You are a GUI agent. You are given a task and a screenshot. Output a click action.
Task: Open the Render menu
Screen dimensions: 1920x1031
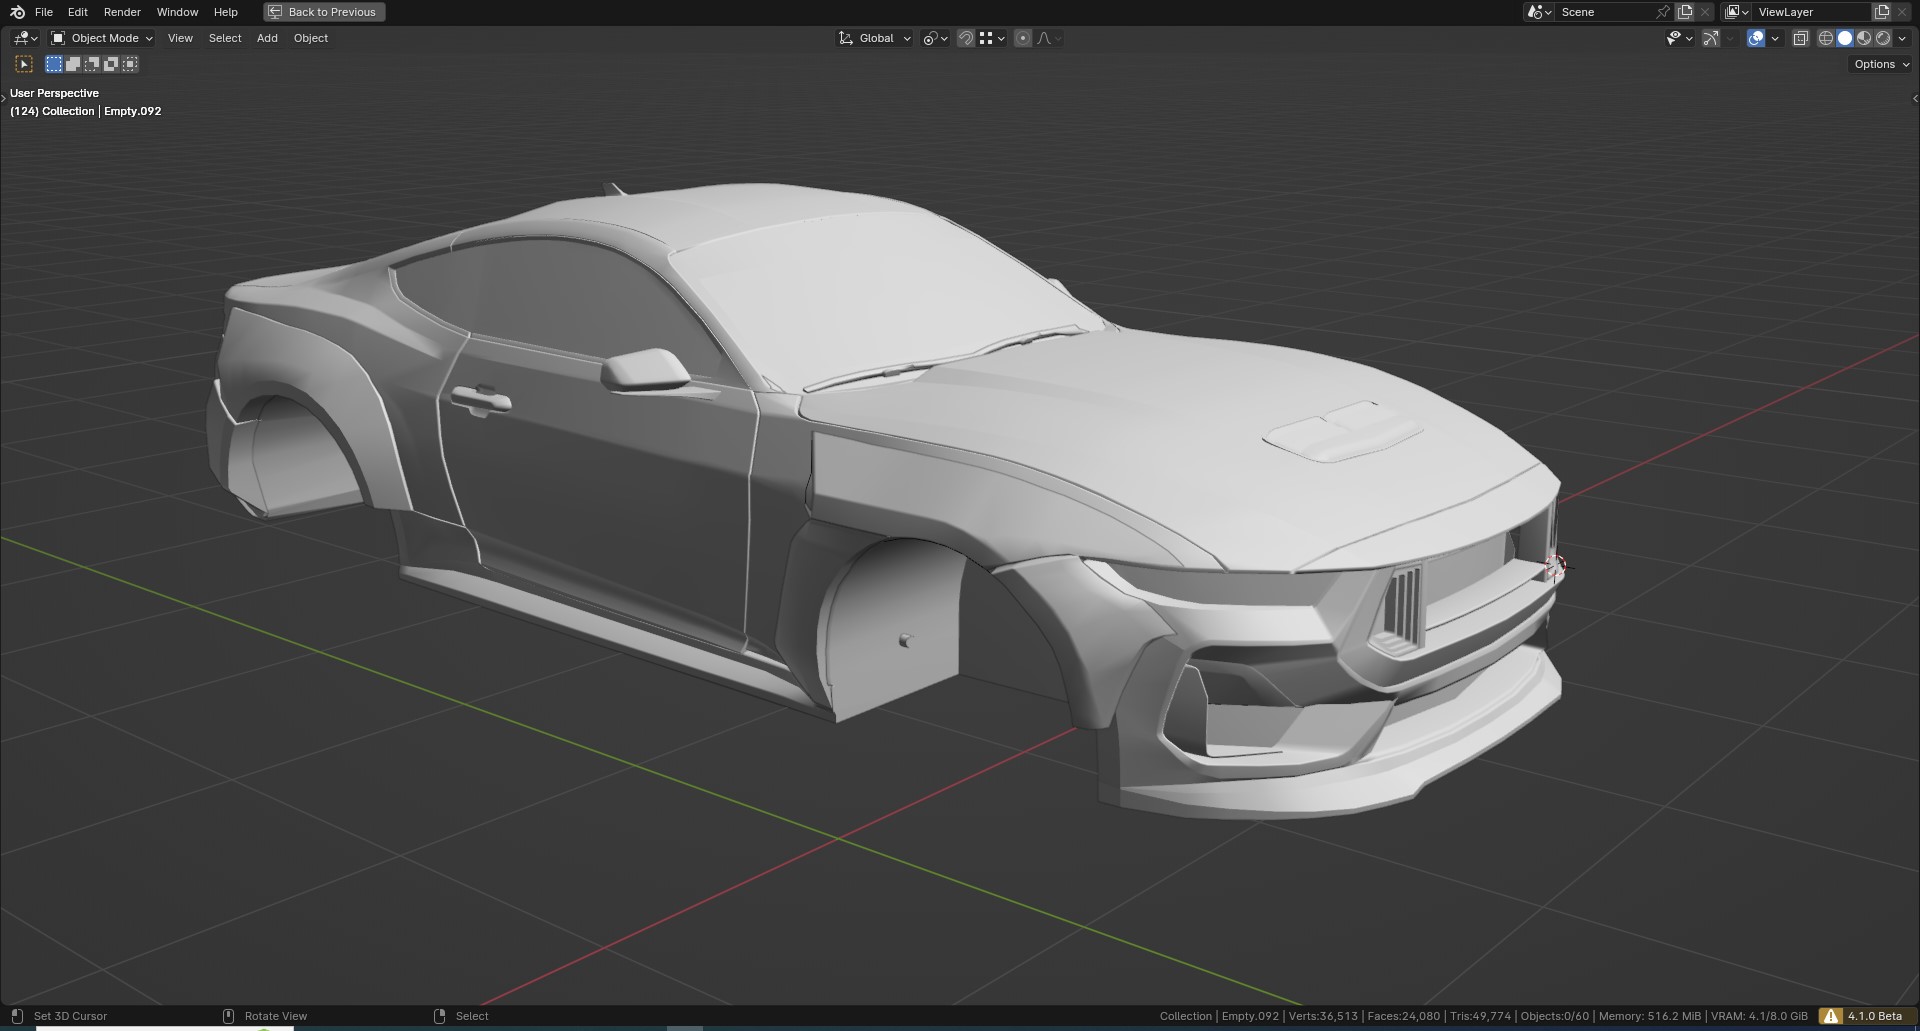(x=122, y=12)
